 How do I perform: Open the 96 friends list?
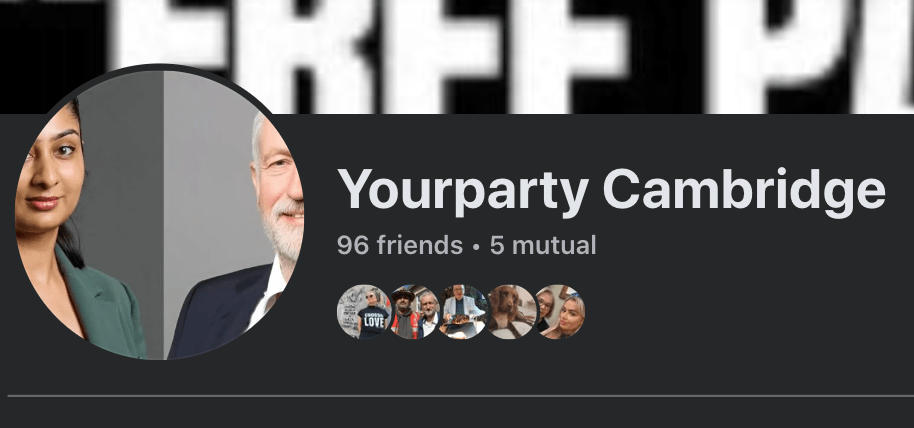click(400, 245)
